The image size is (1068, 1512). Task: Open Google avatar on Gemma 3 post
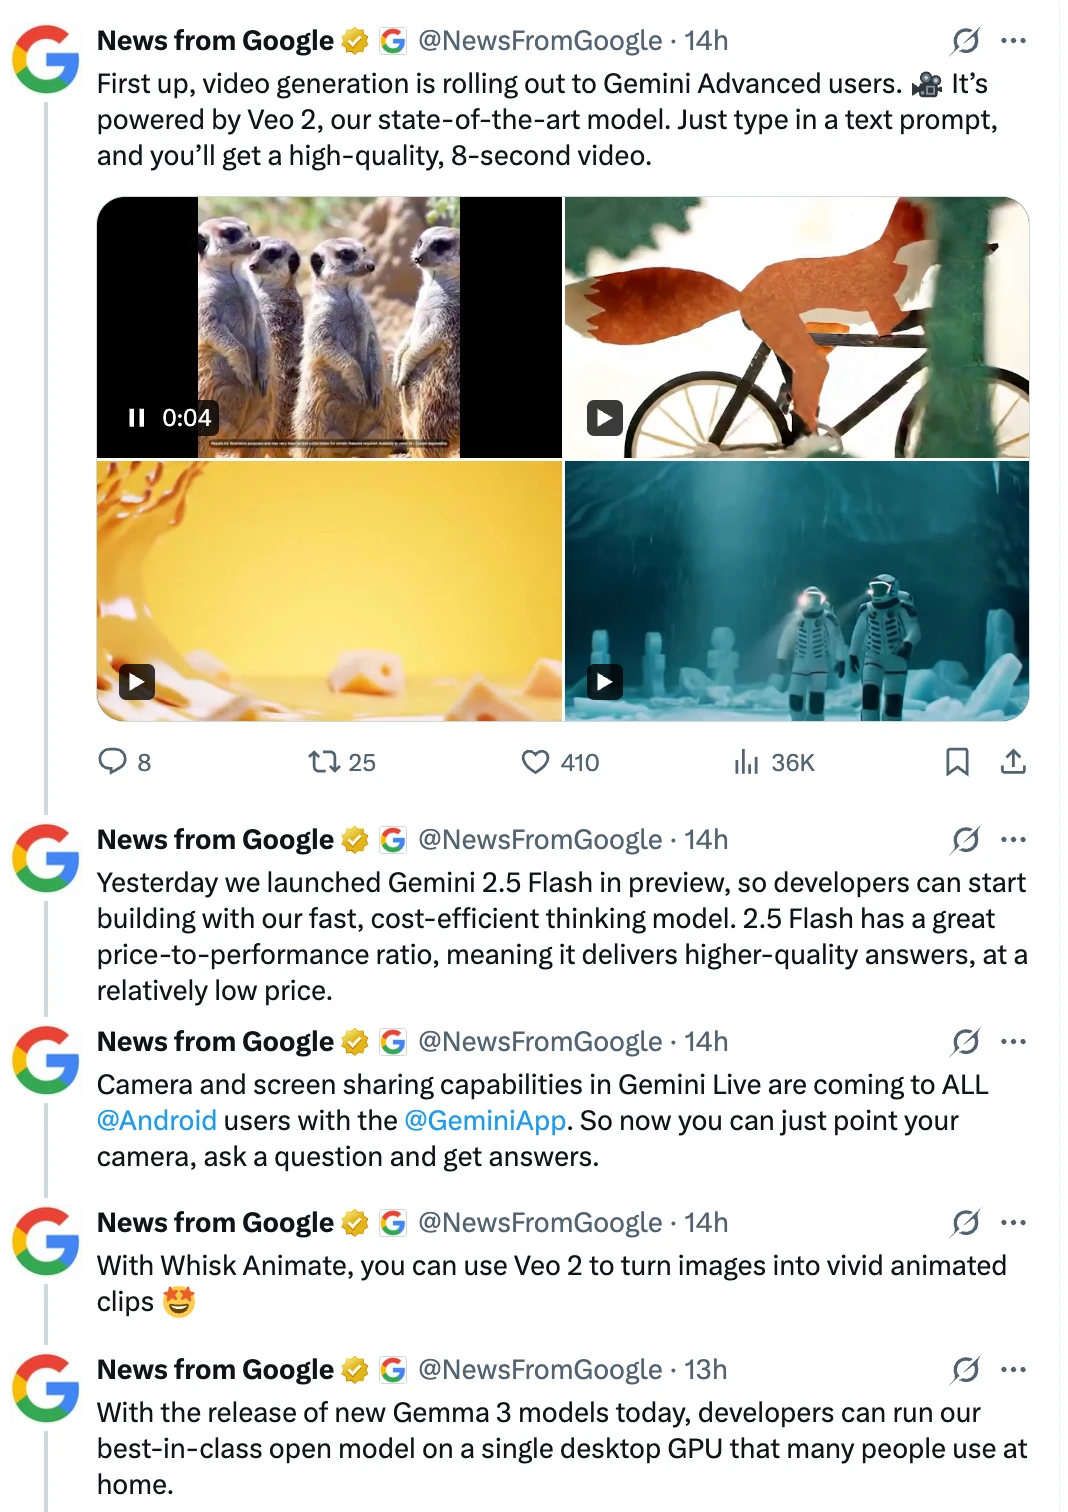[x=46, y=1388]
